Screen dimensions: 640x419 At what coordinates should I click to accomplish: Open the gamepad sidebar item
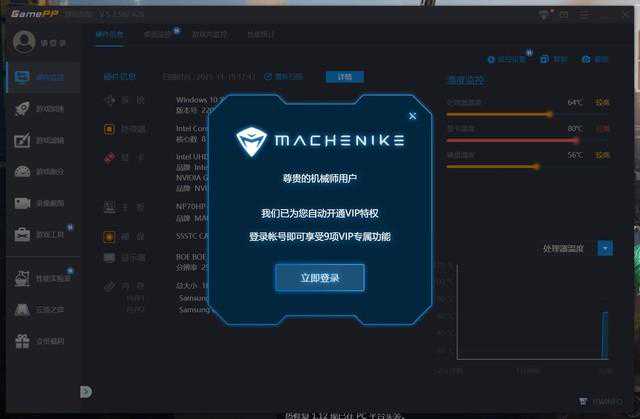[x=23, y=171]
